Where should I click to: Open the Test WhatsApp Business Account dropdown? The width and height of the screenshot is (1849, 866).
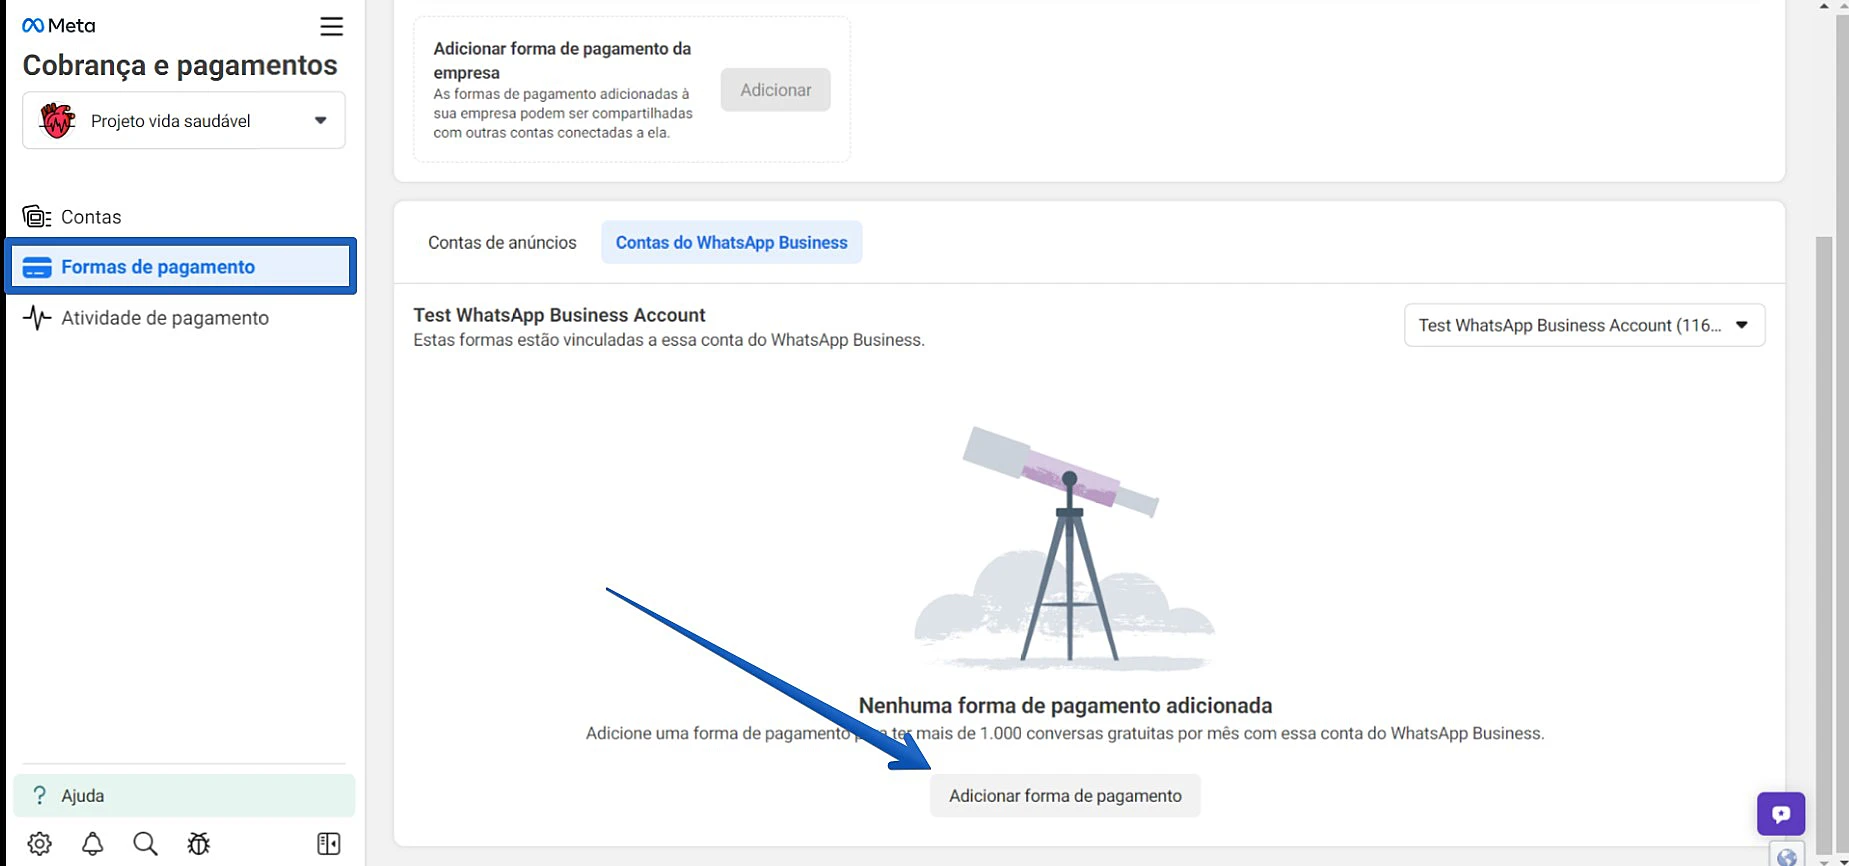[x=1584, y=325]
